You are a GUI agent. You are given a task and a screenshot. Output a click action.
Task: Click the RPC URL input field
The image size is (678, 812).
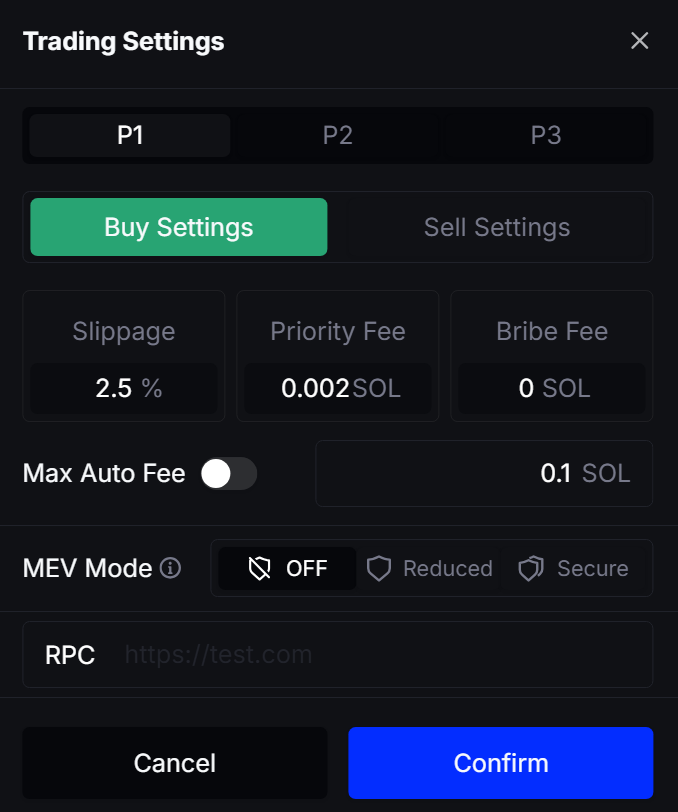click(x=380, y=655)
